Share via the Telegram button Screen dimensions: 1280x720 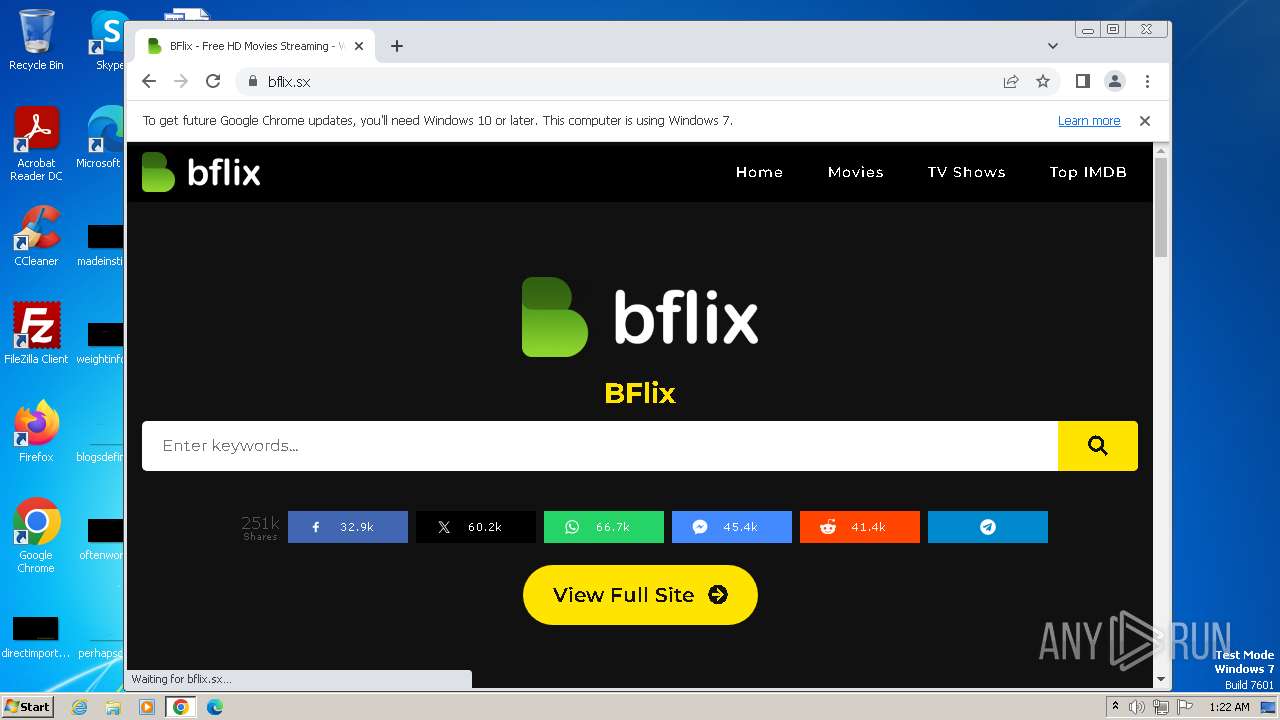[x=988, y=527]
